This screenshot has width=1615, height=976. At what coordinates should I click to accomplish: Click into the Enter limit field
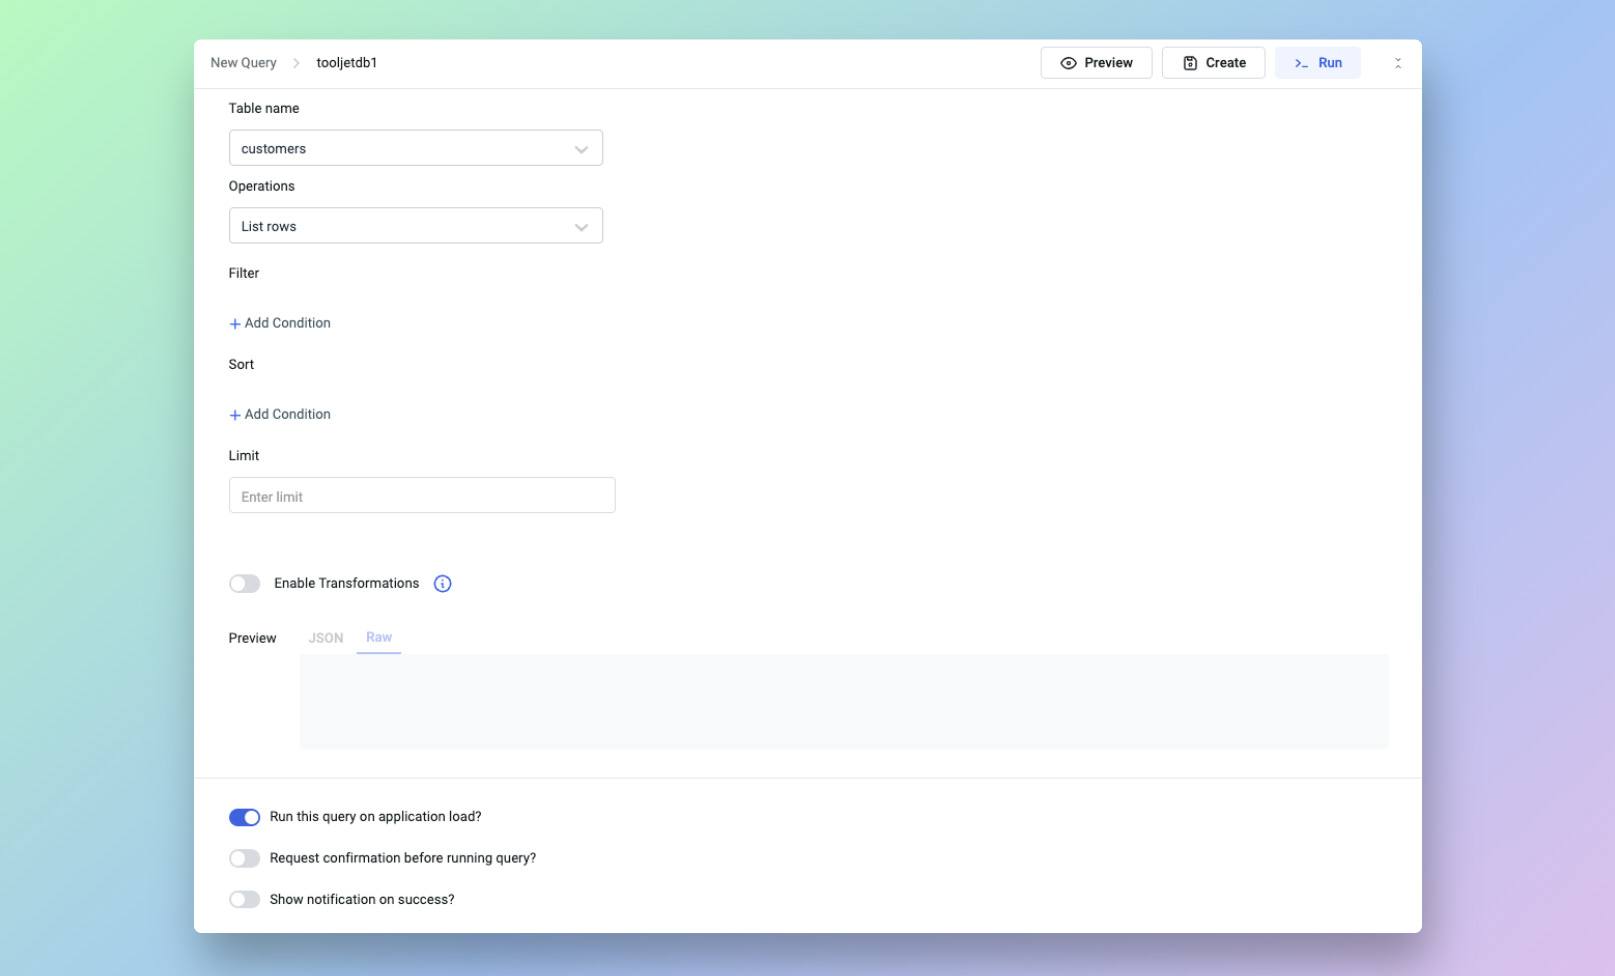421,496
